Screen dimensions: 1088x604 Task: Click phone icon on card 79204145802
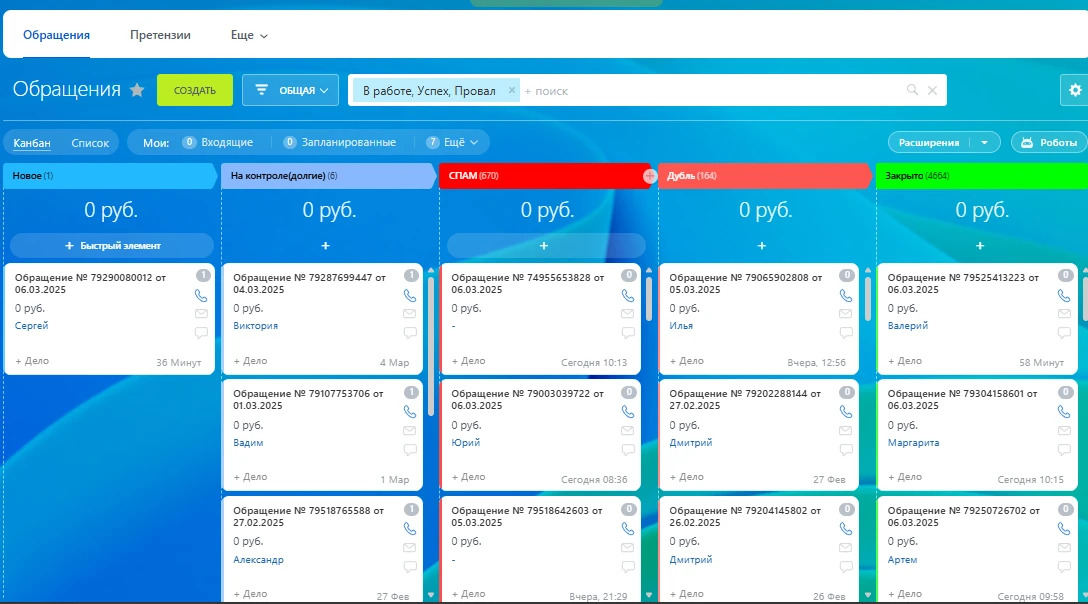846,529
